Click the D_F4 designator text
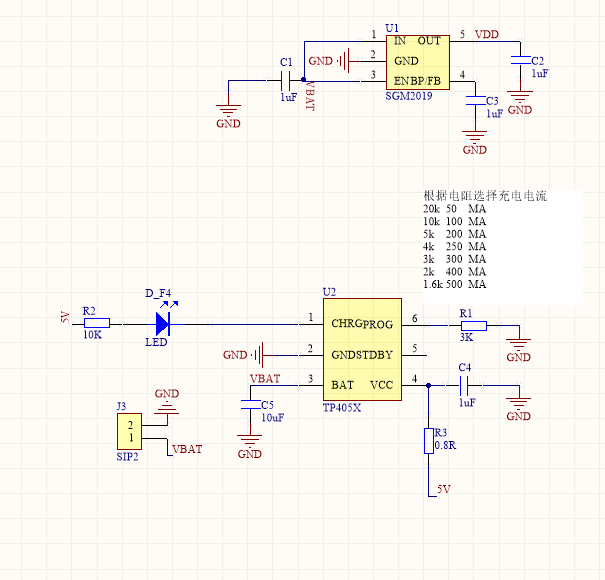Viewport: 605px width, 580px height. pos(158,293)
